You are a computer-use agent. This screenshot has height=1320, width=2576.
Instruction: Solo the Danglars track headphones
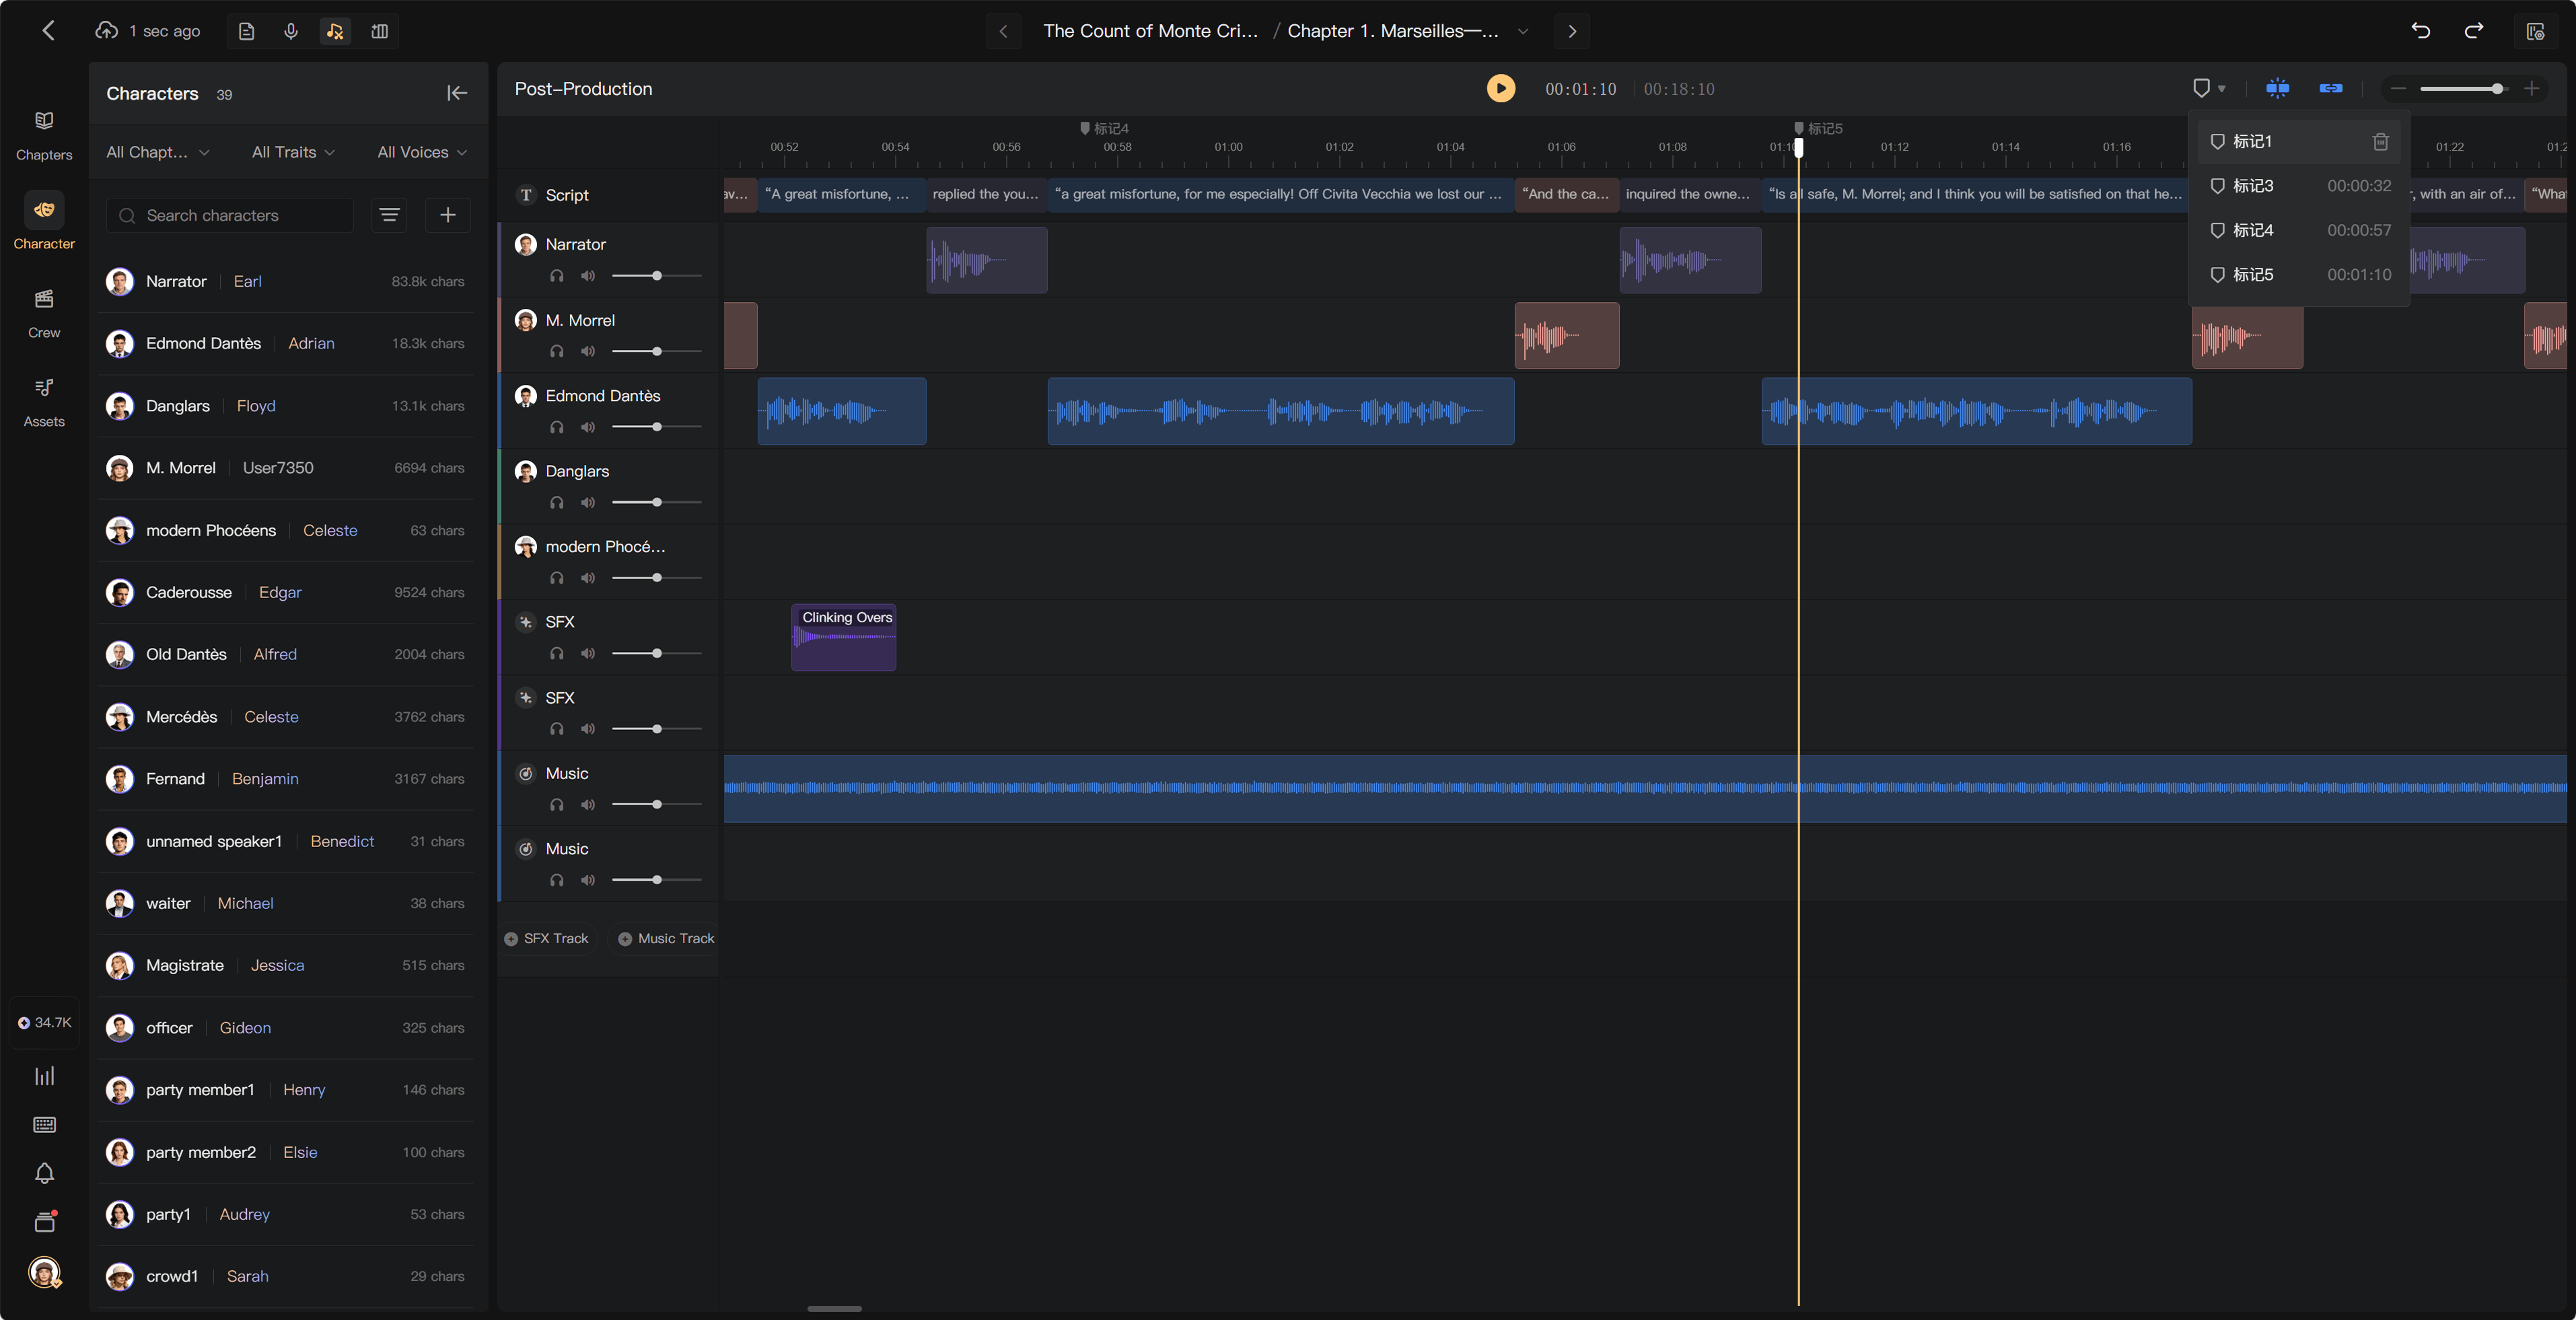click(x=557, y=503)
